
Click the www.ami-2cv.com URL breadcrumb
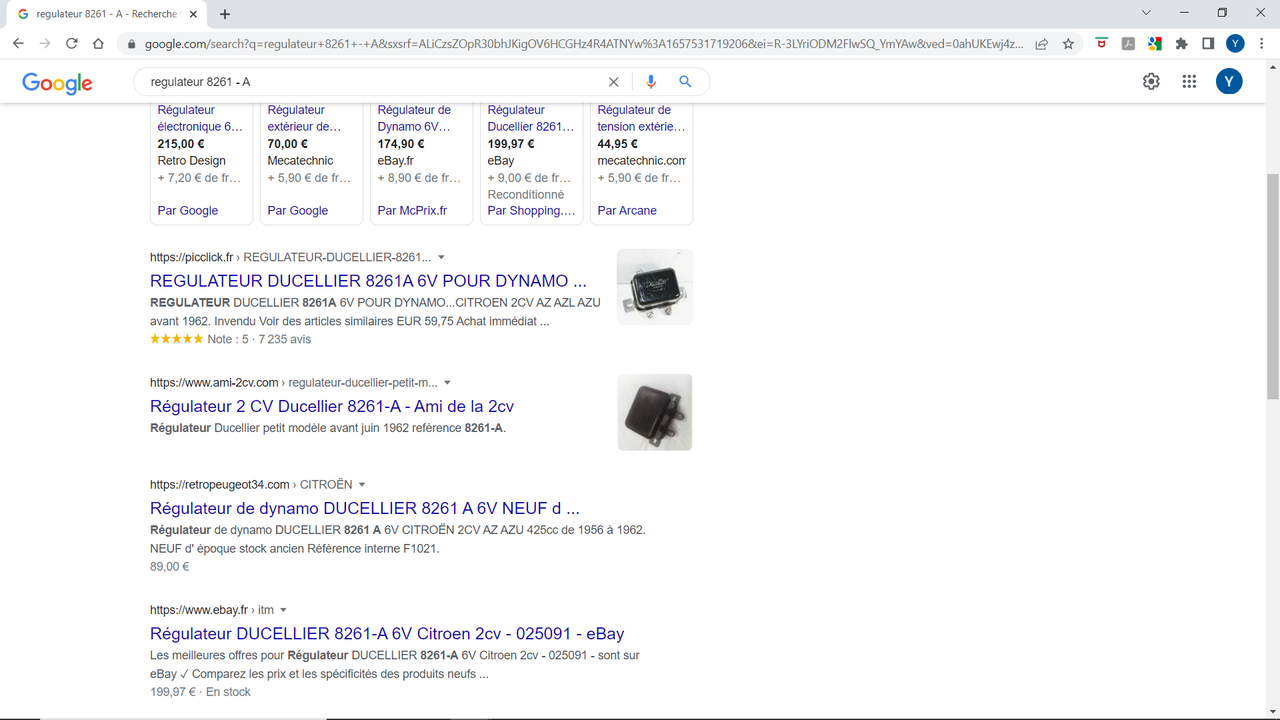pos(294,382)
